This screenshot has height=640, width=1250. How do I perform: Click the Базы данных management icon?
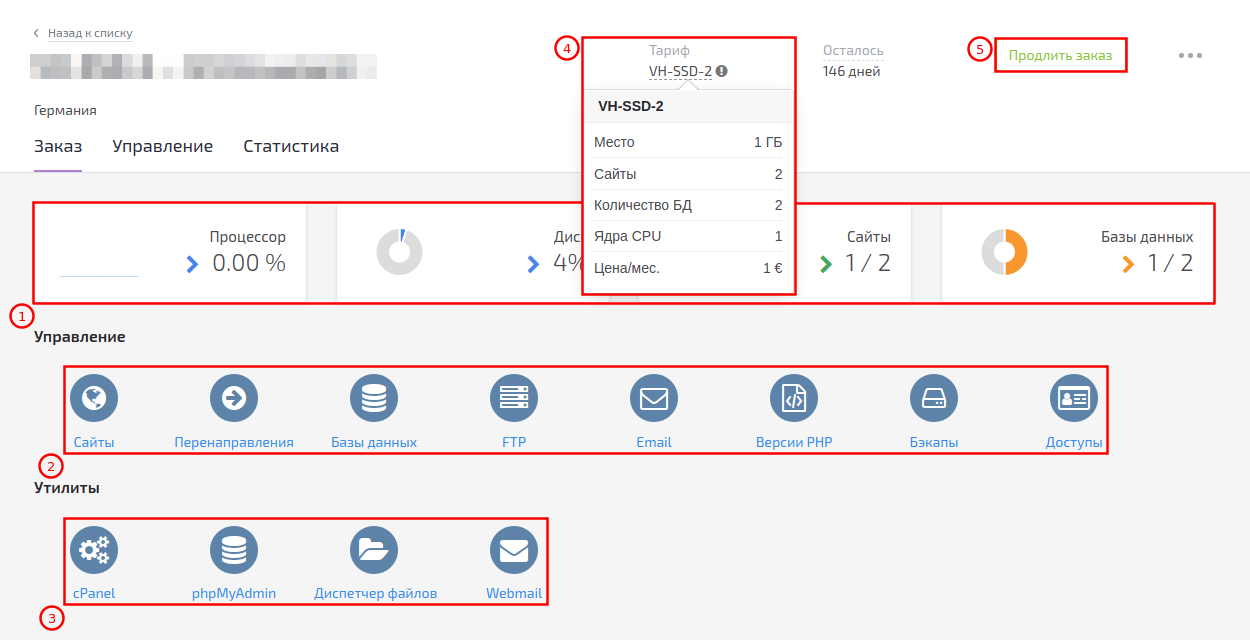coord(374,399)
